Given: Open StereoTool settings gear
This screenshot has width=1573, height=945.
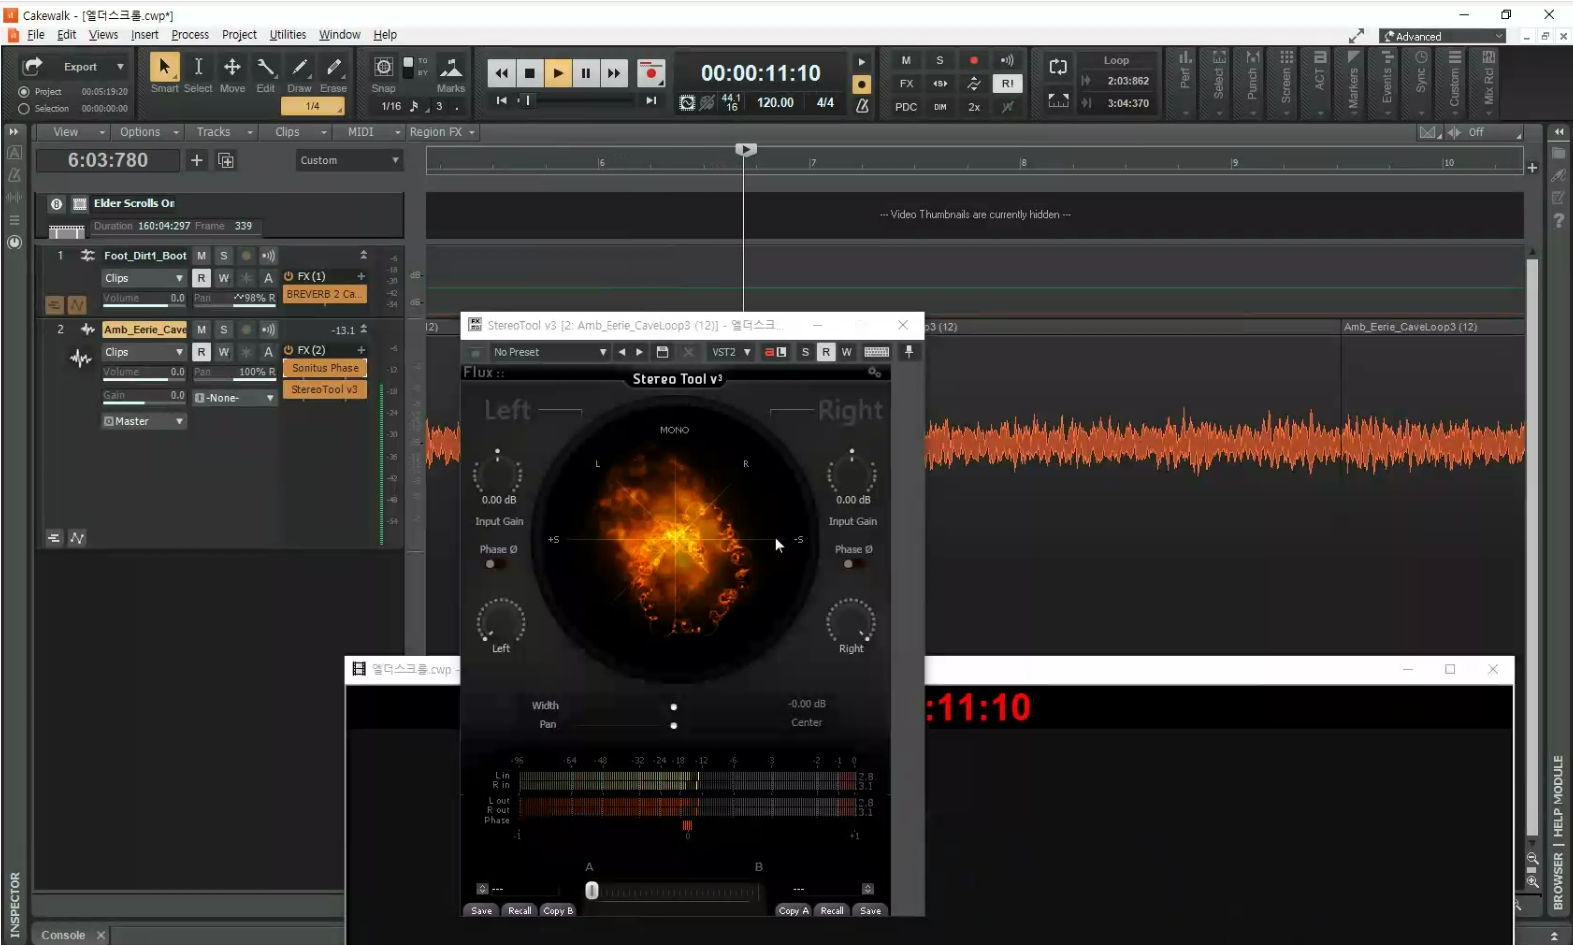Looking at the screenshot, I should (874, 372).
